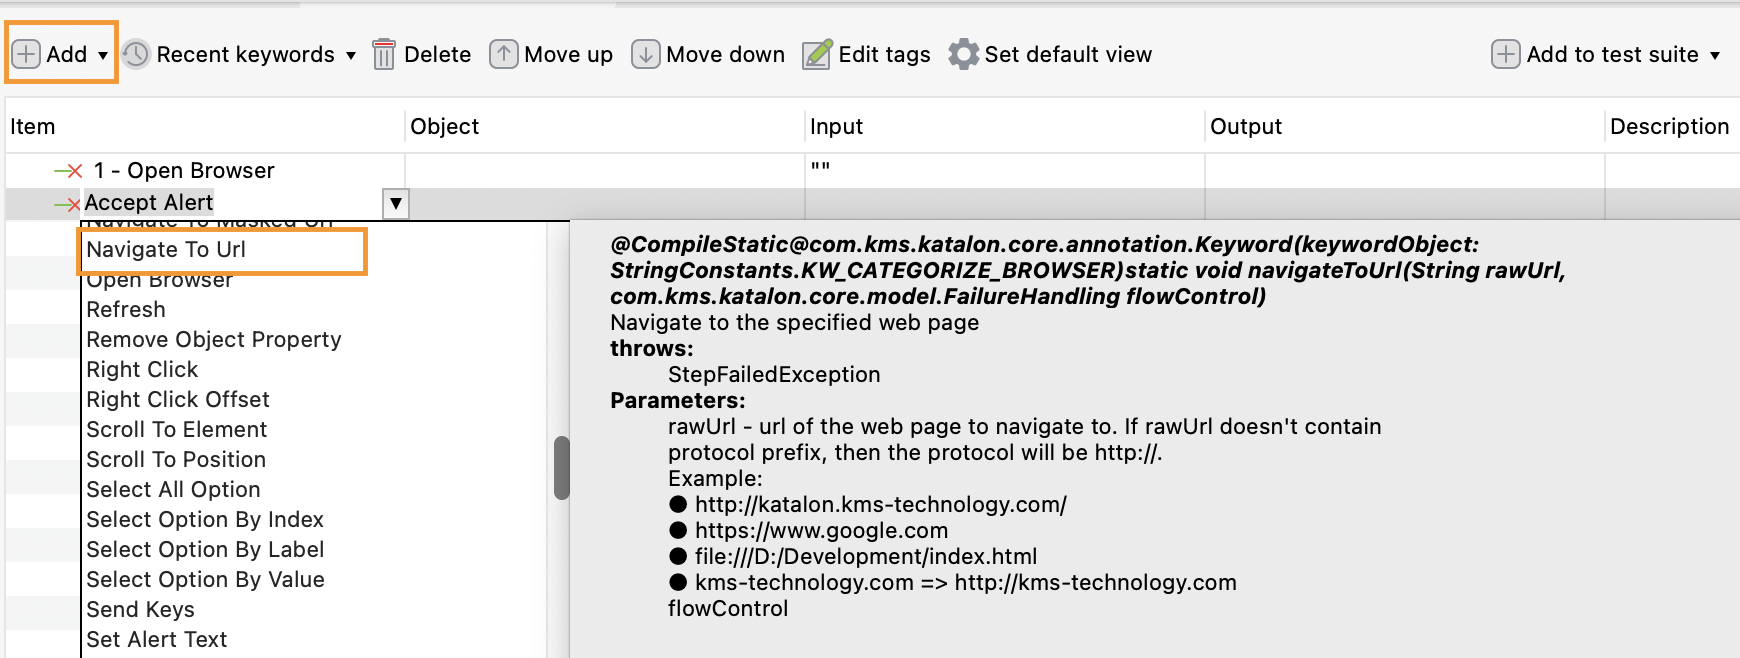Click the Move down arrow icon
The width and height of the screenshot is (1740, 658).
(646, 54)
